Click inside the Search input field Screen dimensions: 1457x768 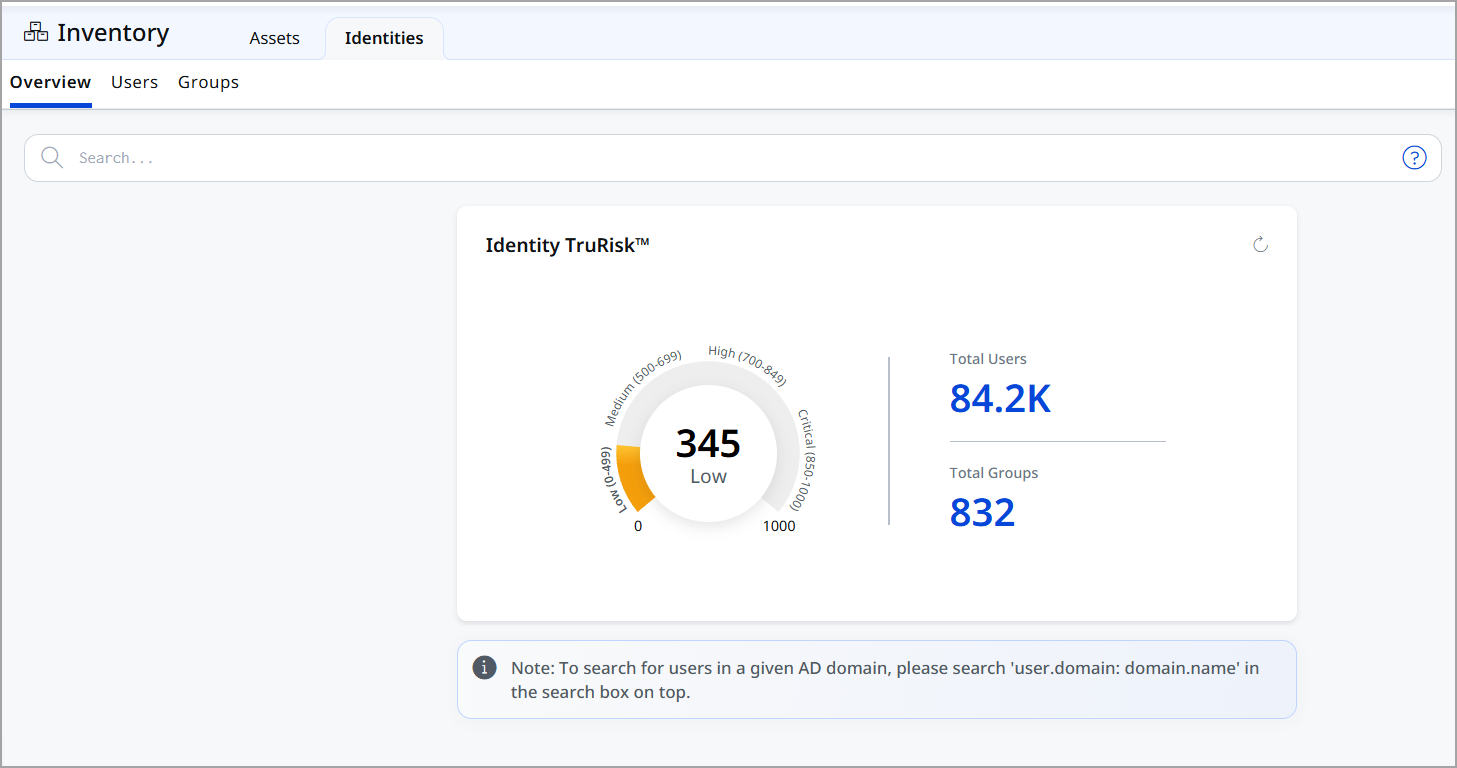[700, 158]
